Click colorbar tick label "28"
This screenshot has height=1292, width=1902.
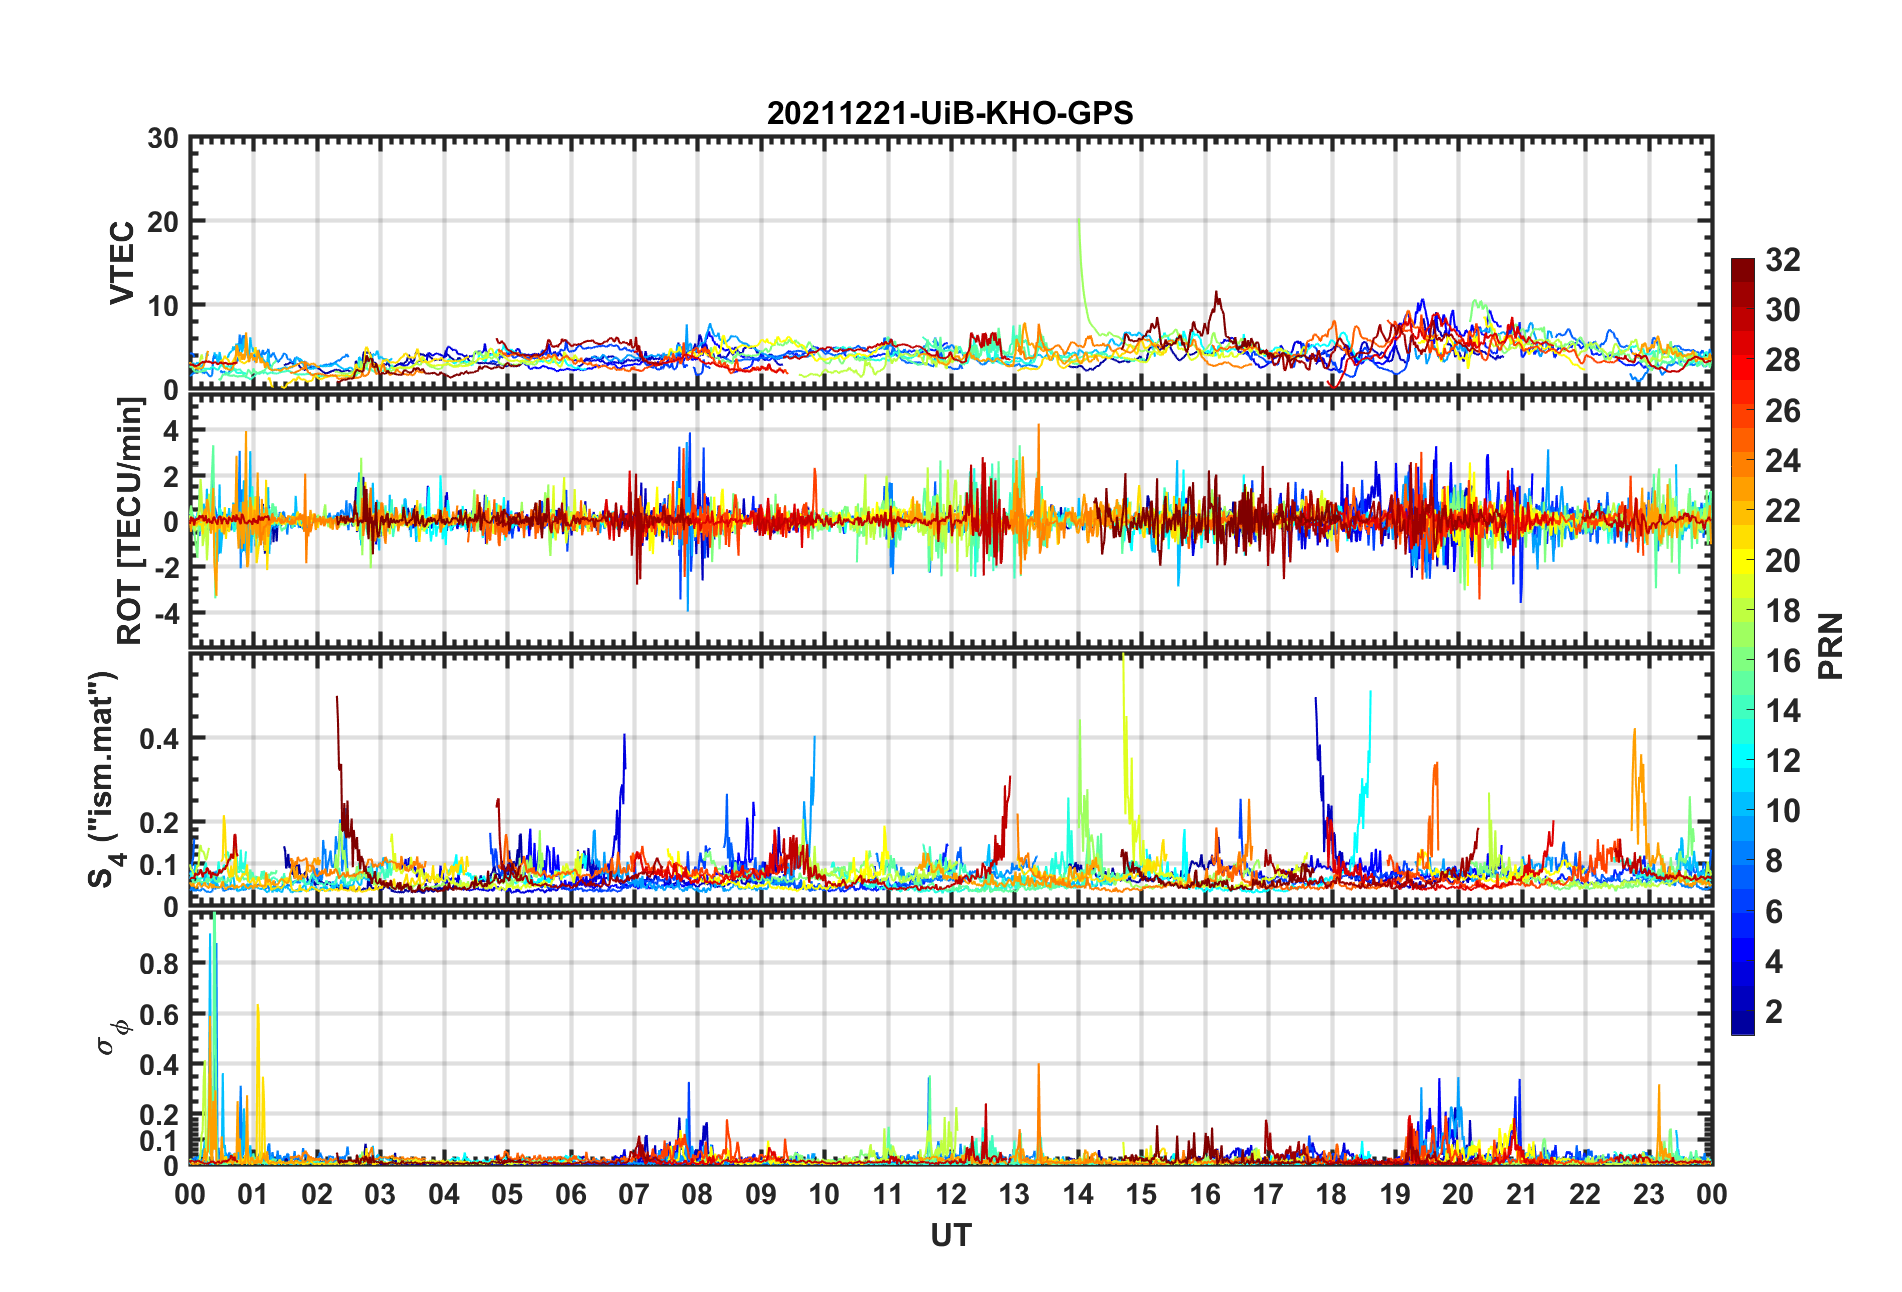tap(1783, 360)
